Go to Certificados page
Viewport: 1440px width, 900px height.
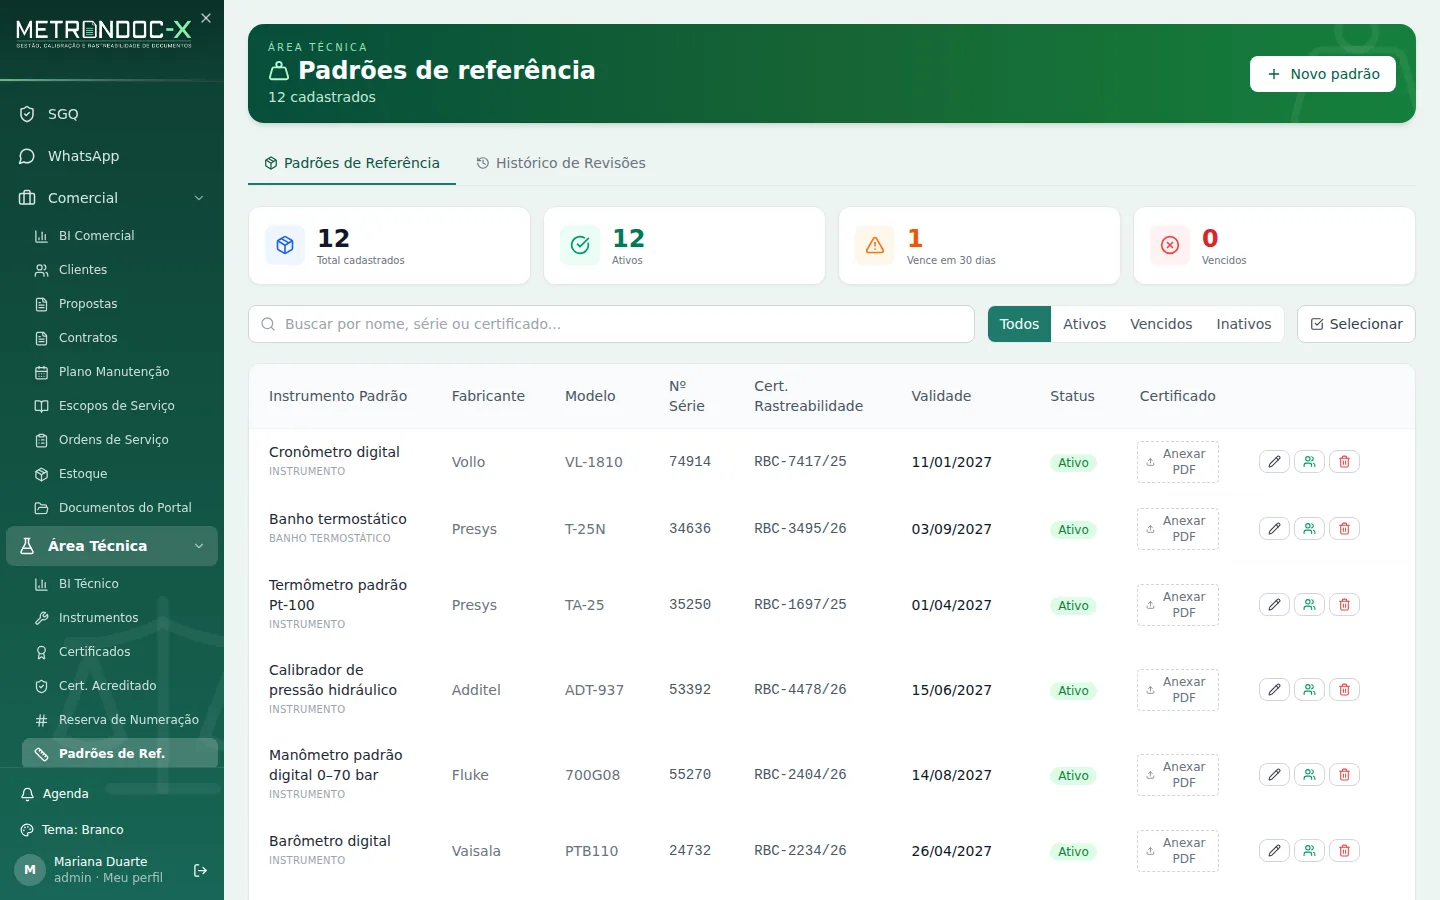pos(120,652)
